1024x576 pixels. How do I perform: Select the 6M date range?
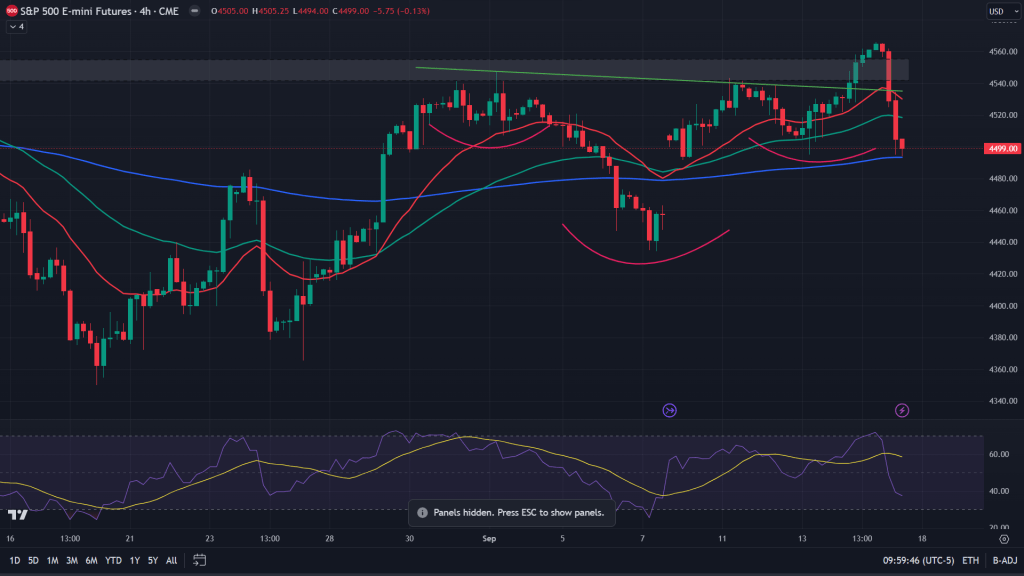click(90, 560)
